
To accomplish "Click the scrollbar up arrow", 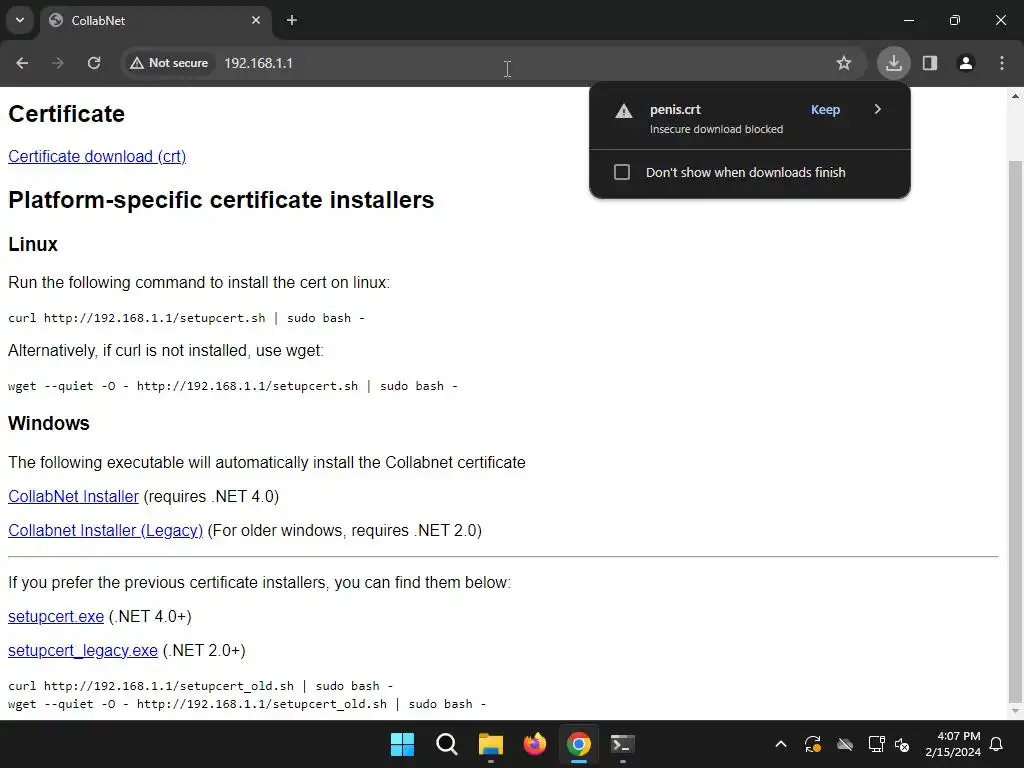I will tap(1015, 96).
